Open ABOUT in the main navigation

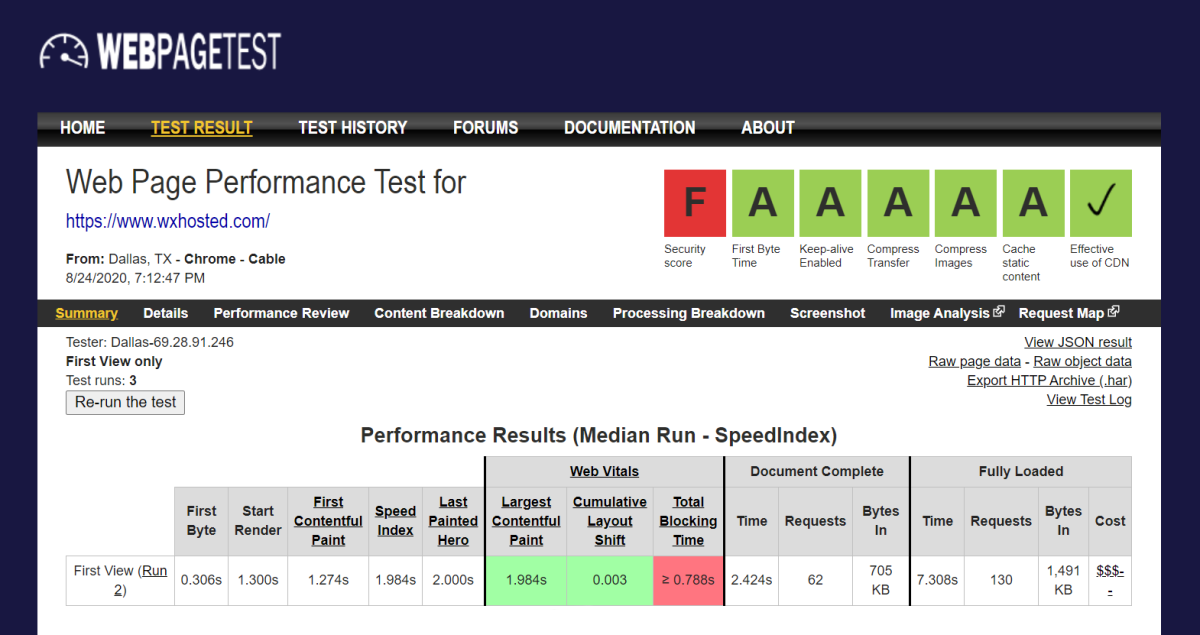(x=768, y=128)
